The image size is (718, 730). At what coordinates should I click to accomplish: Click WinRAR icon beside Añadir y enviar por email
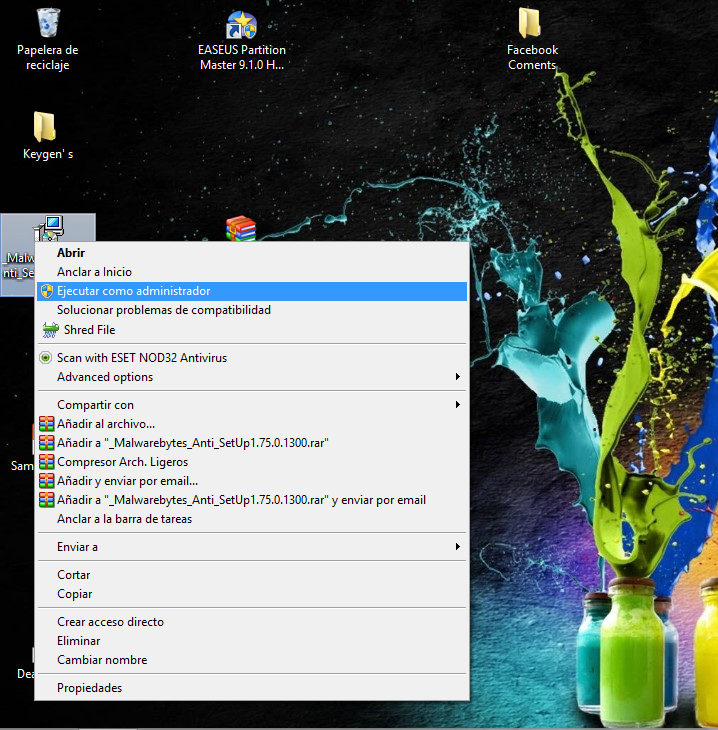47,481
